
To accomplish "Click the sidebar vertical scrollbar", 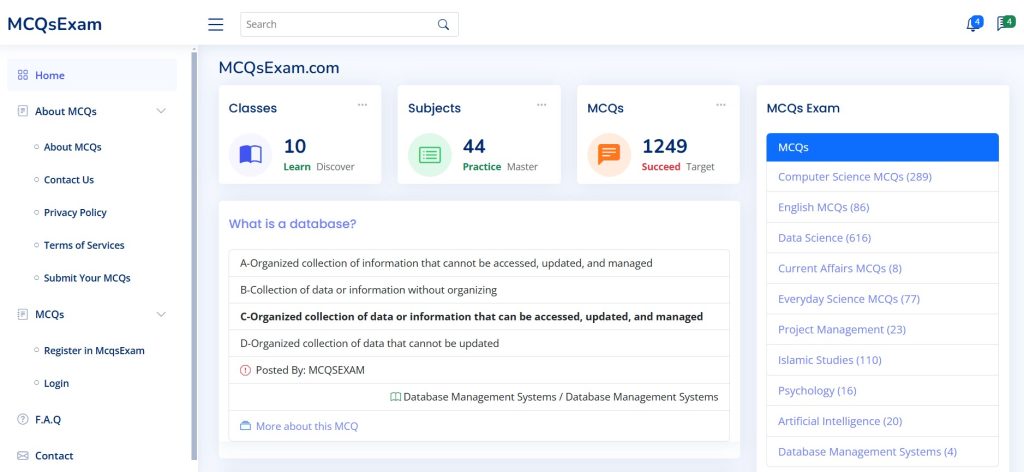I will [x=194, y=250].
